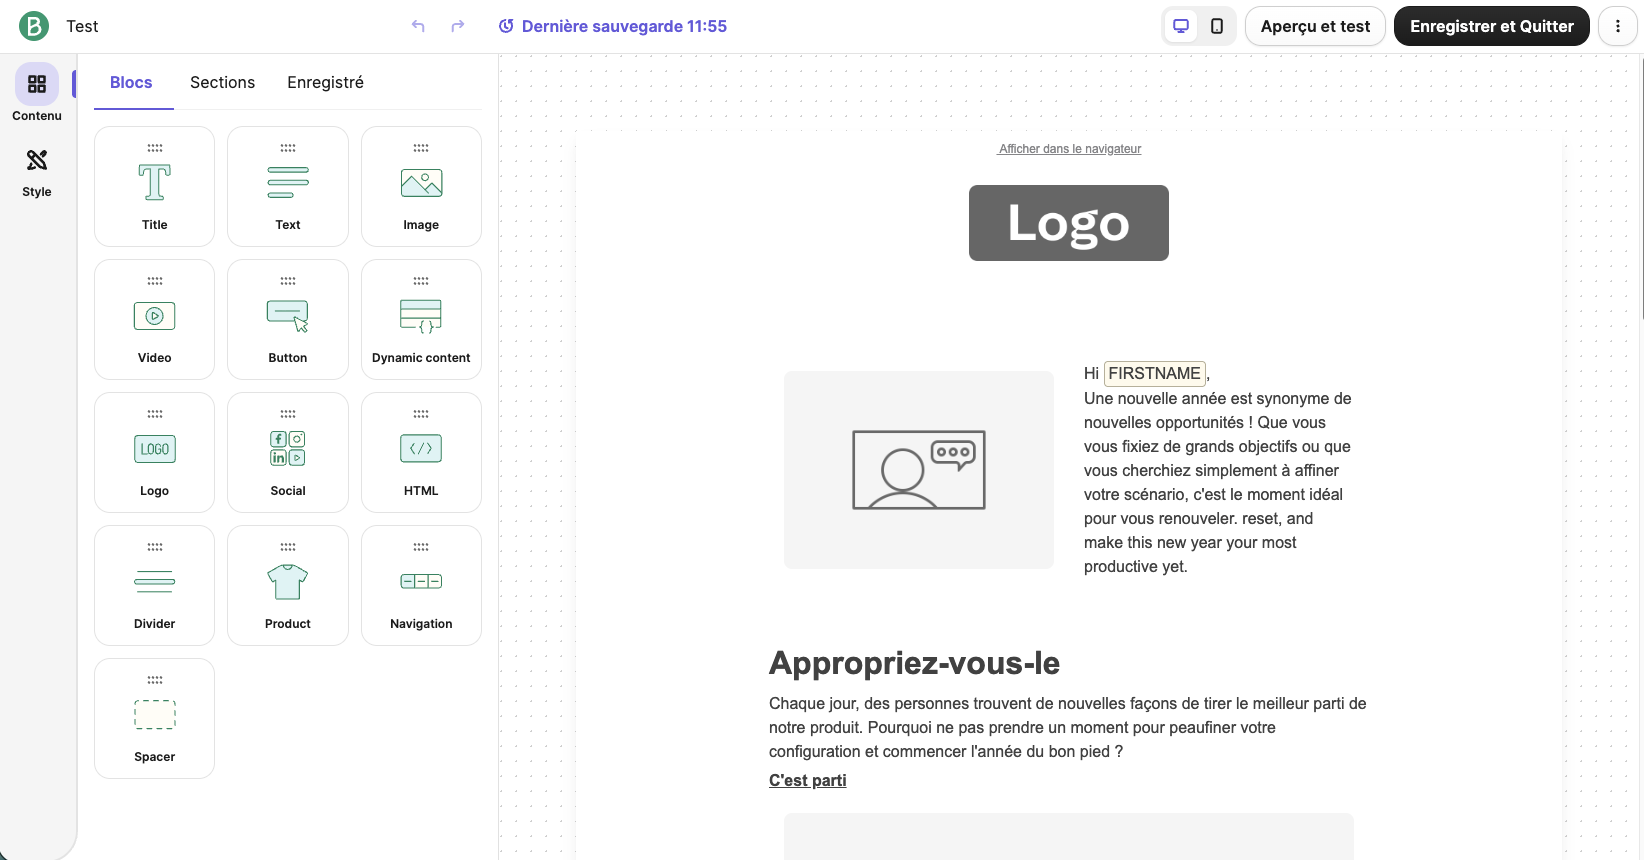Select the Video block
The image size is (1644, 860).
[x=155, y=320]
